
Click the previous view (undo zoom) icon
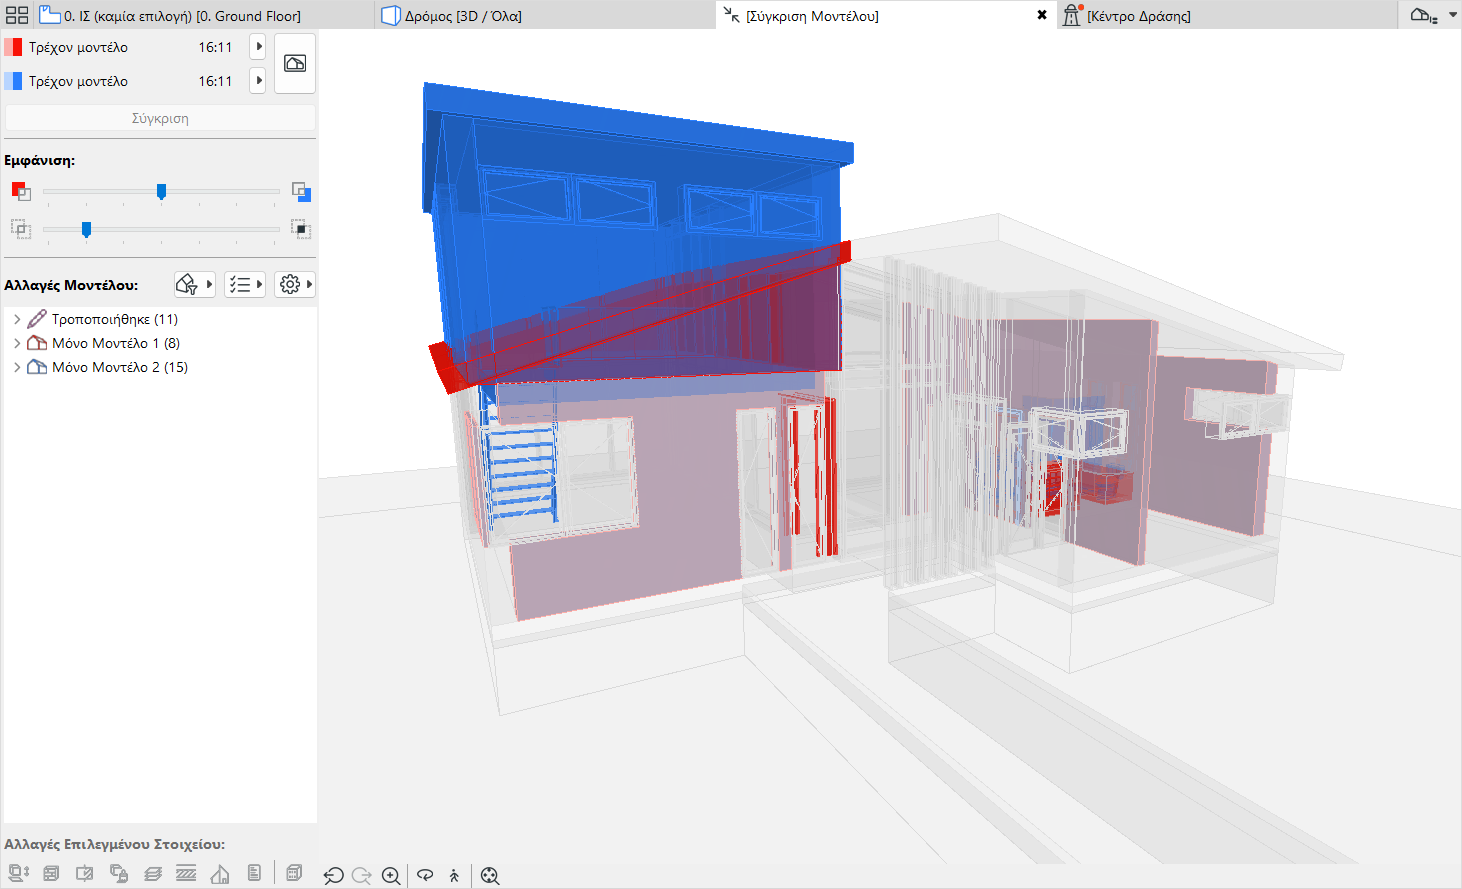(x=334, y=876)
